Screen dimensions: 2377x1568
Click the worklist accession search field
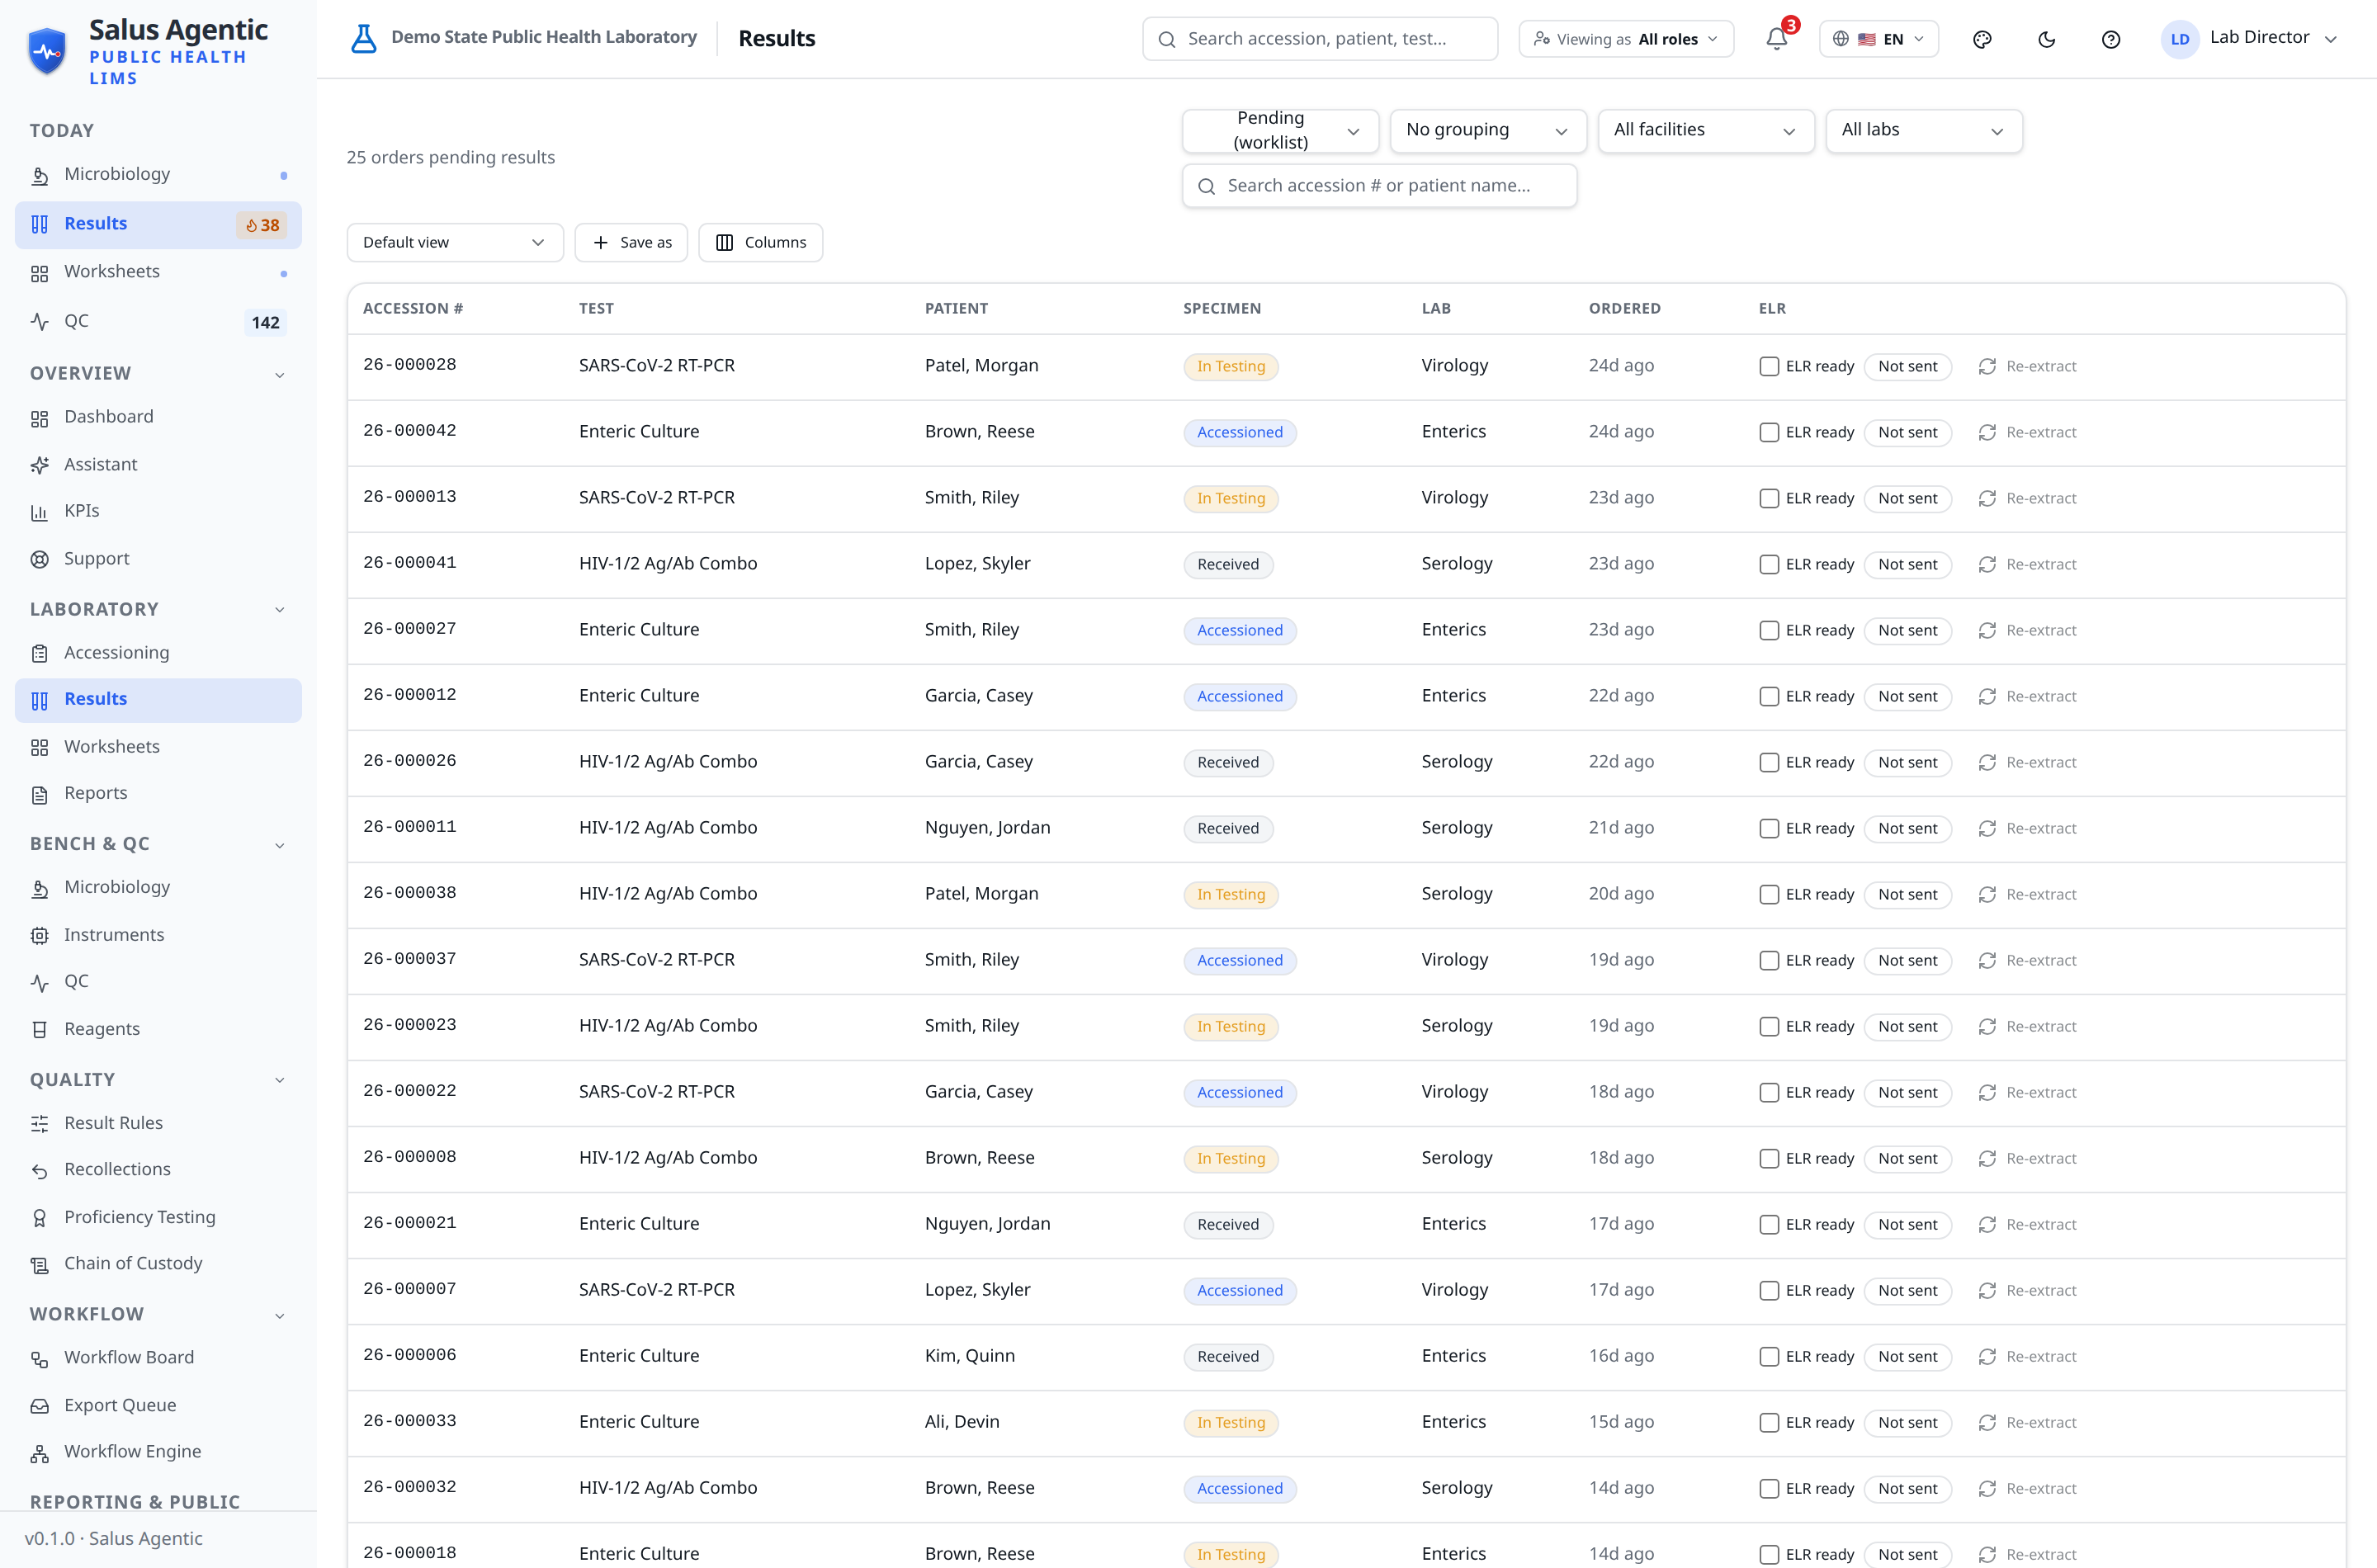pyautogui.click(x=1379, y=186)
